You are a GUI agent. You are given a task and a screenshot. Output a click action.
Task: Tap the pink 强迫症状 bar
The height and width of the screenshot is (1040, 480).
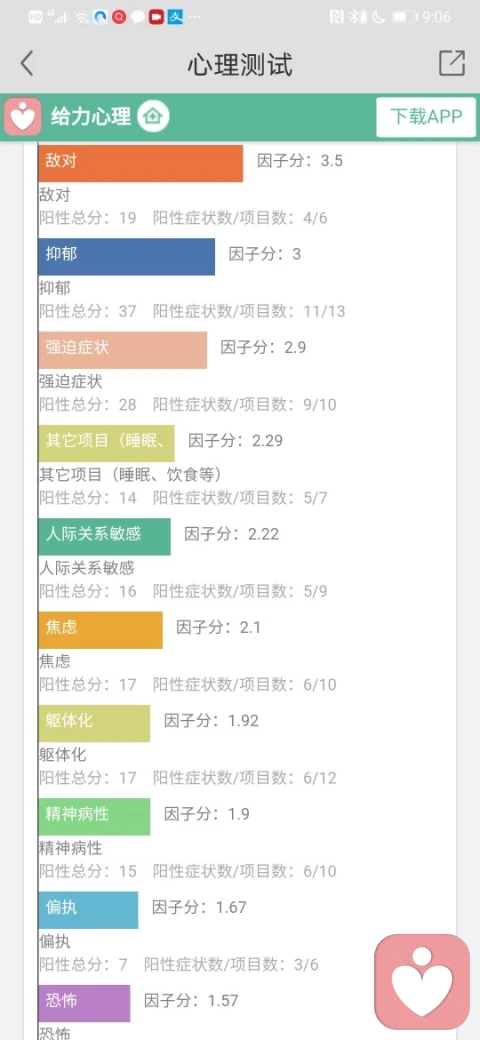(123, 350)
